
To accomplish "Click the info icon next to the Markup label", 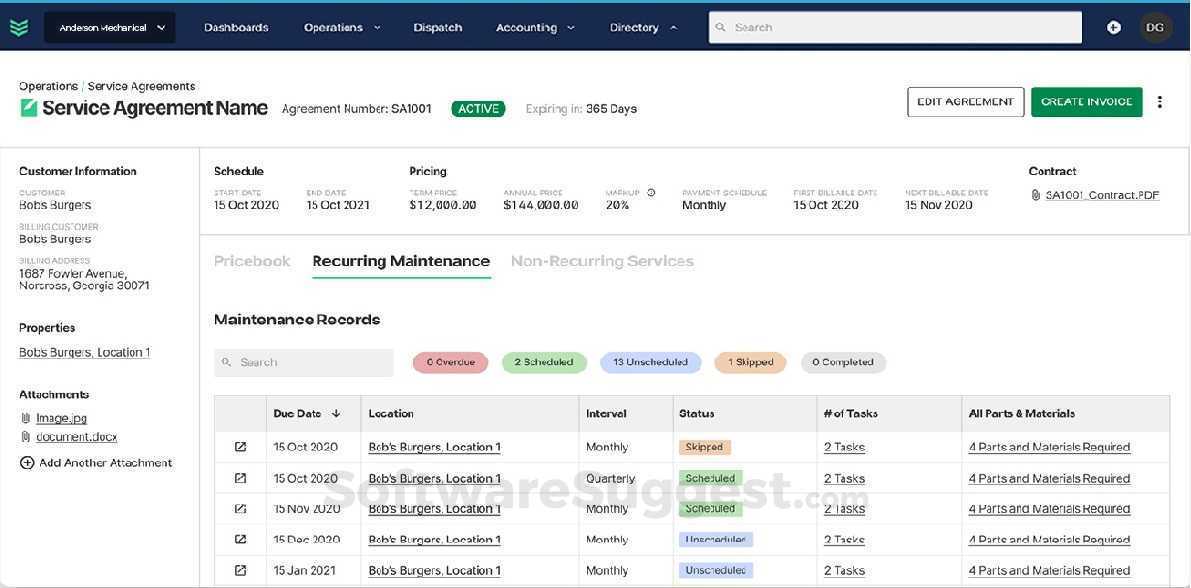I will click(x=649, y=192).
